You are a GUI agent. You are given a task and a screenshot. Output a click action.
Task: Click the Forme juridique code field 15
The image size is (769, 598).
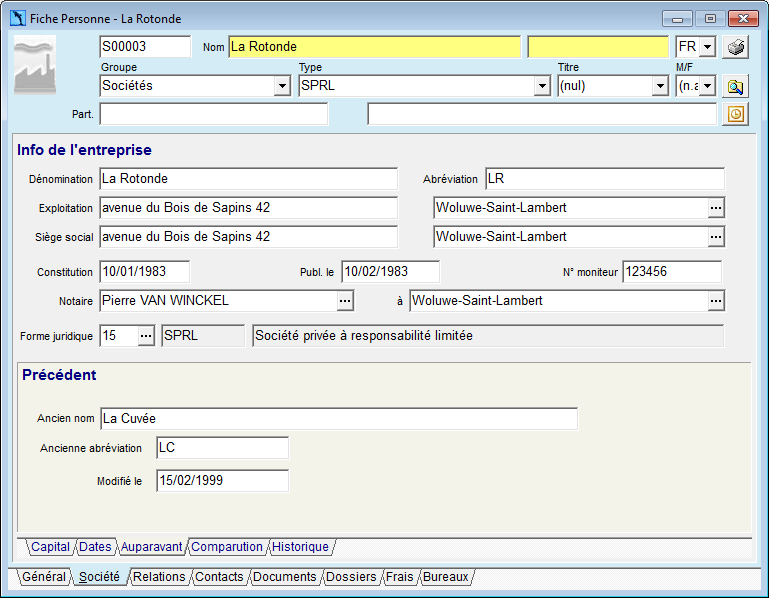pyautogui.click(x=119, y=336)
